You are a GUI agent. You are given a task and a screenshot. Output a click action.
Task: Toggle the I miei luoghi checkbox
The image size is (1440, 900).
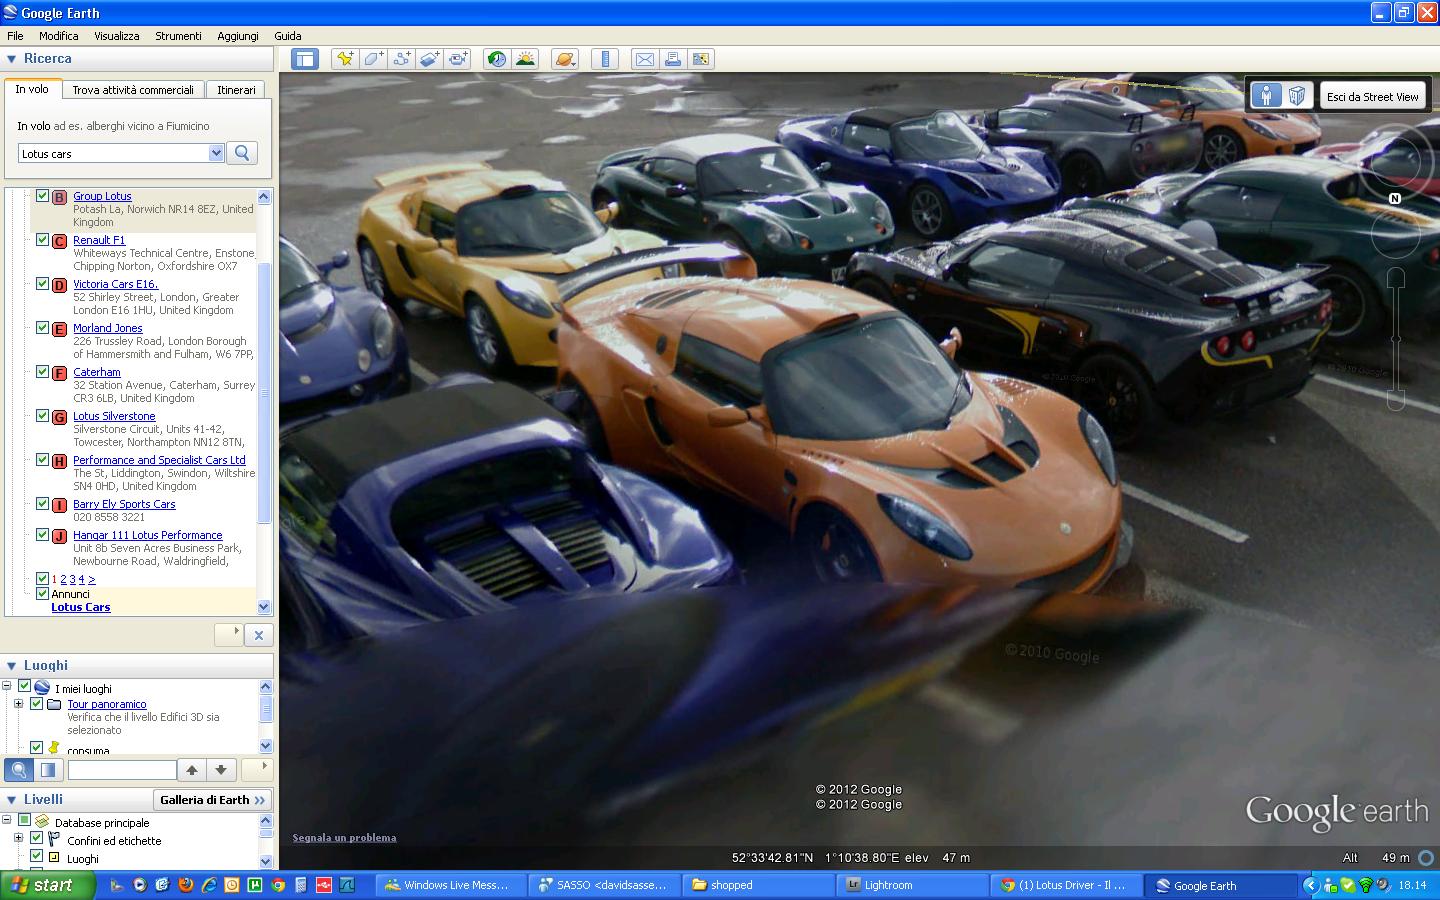coord(24,687)
